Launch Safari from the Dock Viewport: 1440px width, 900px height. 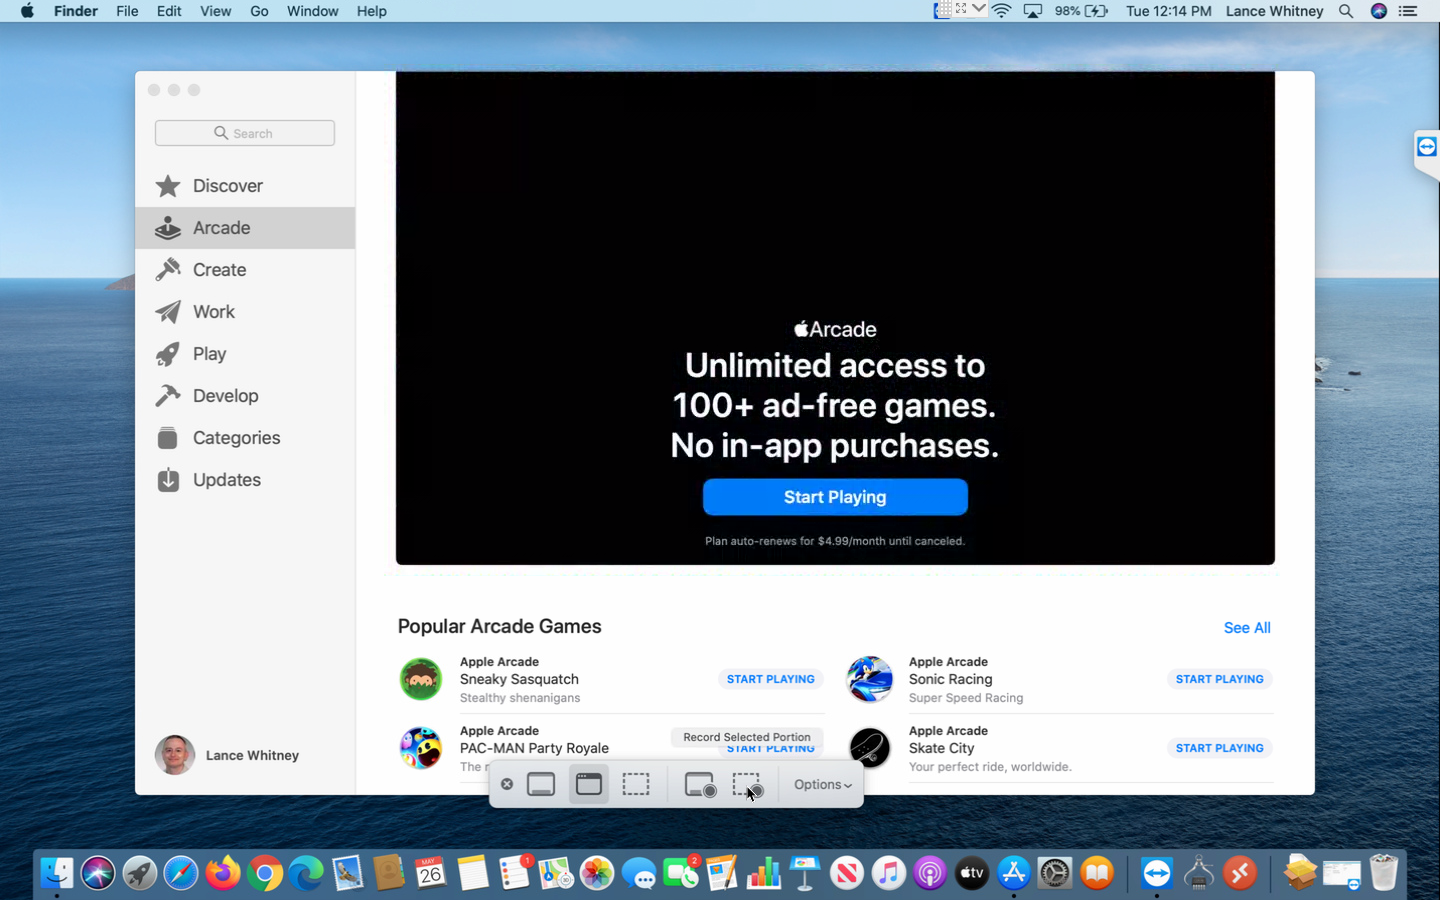coord(181,873)
